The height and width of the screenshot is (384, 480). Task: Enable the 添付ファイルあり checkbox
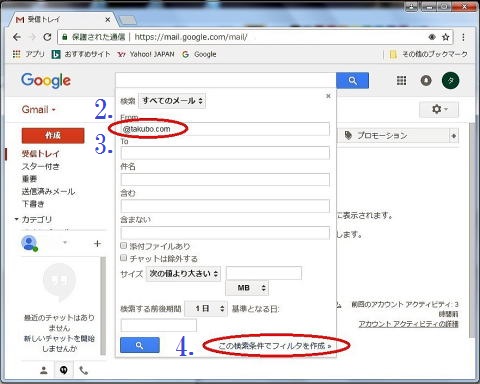(x=124, y=246)
